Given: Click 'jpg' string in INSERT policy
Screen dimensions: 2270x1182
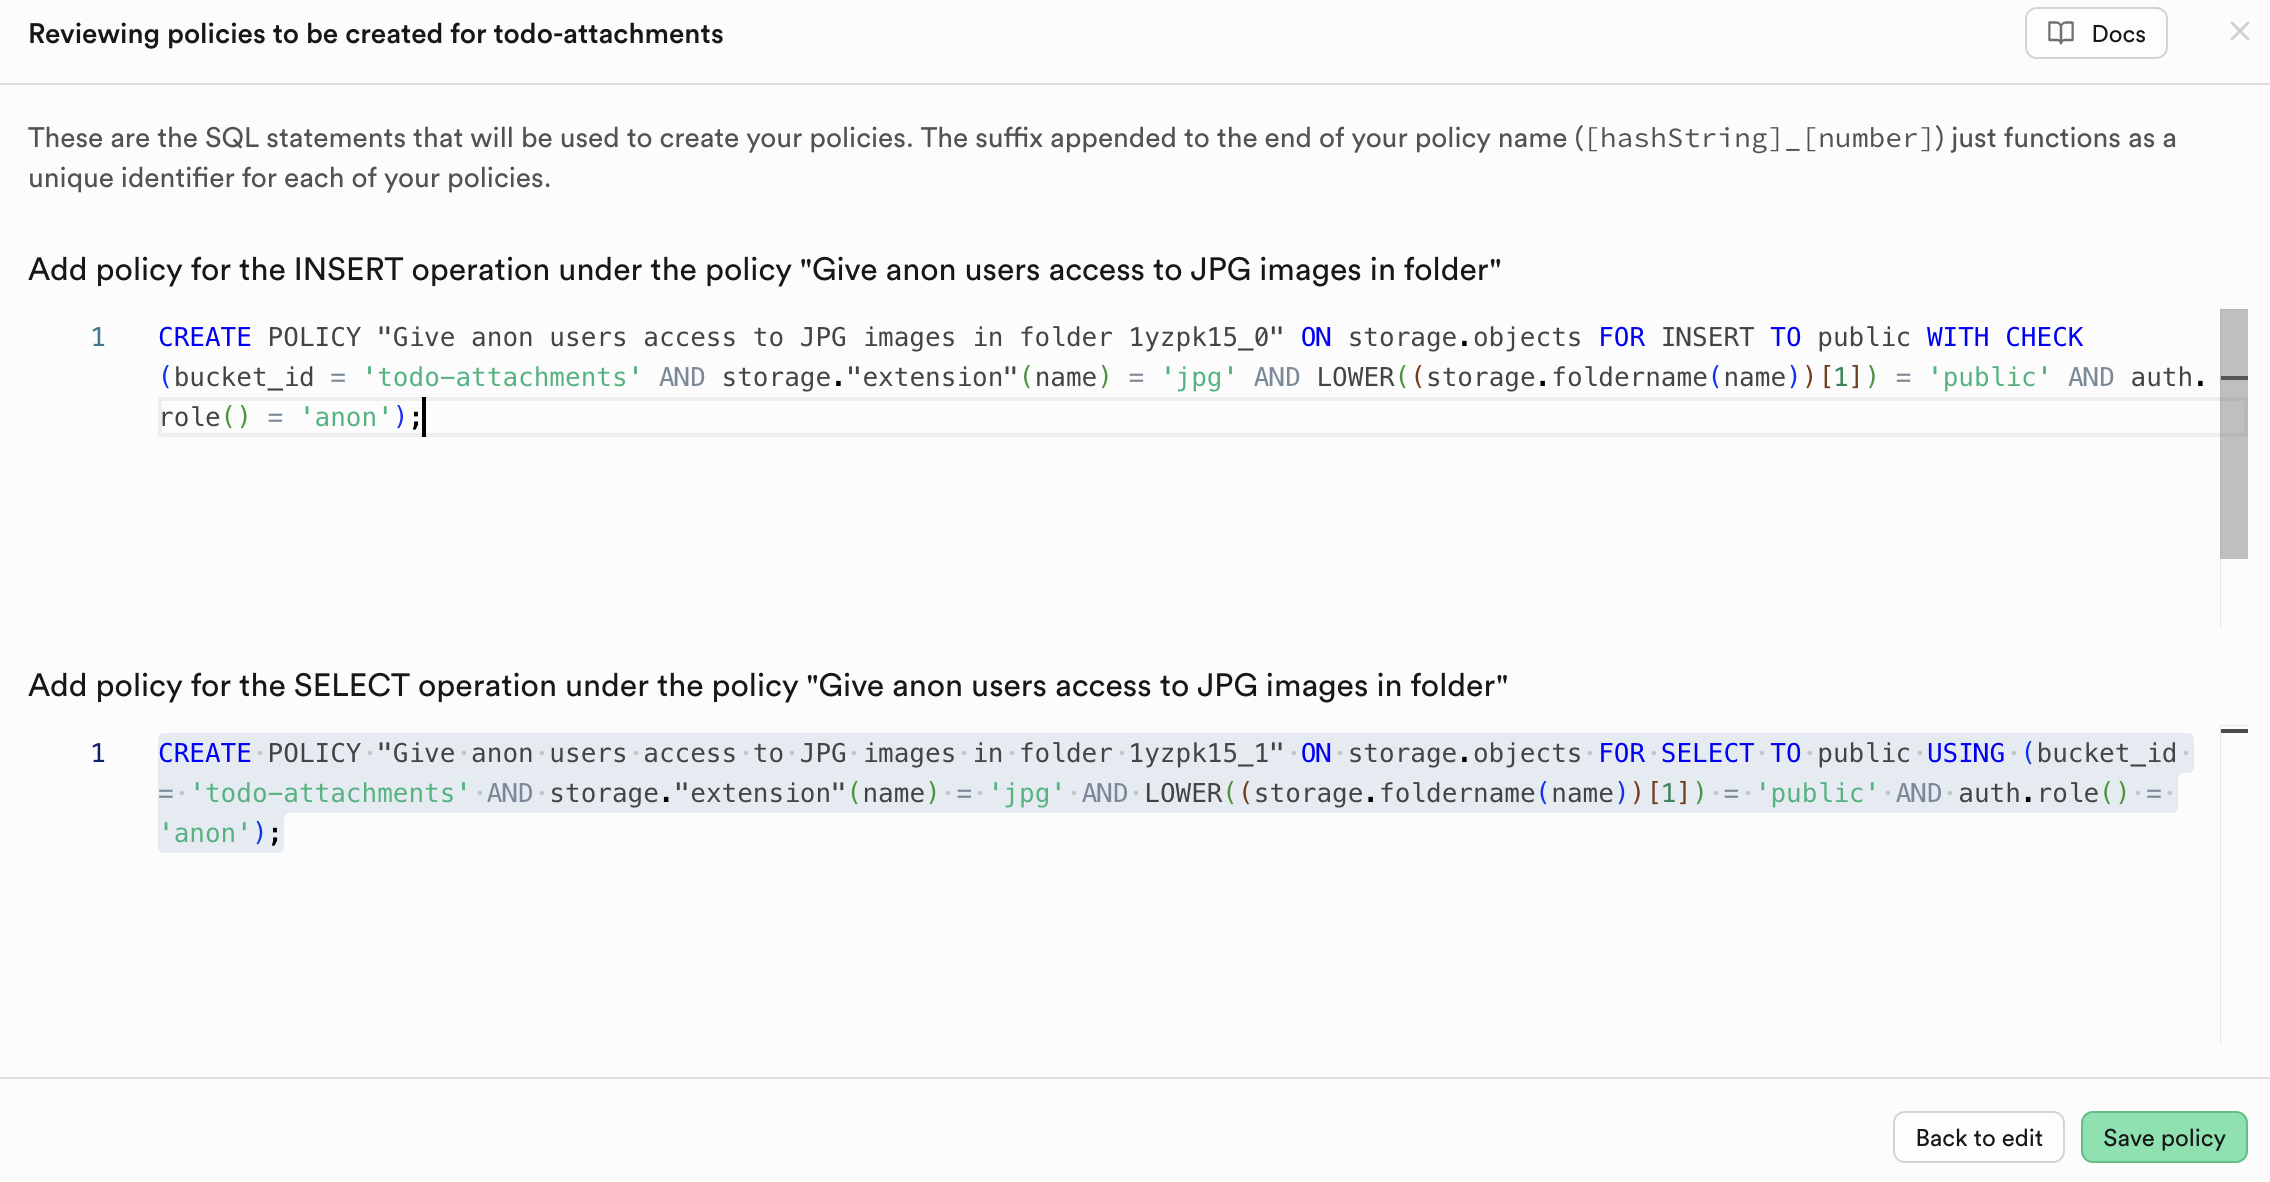Looking at the screenshot, I should (1198, 377).
